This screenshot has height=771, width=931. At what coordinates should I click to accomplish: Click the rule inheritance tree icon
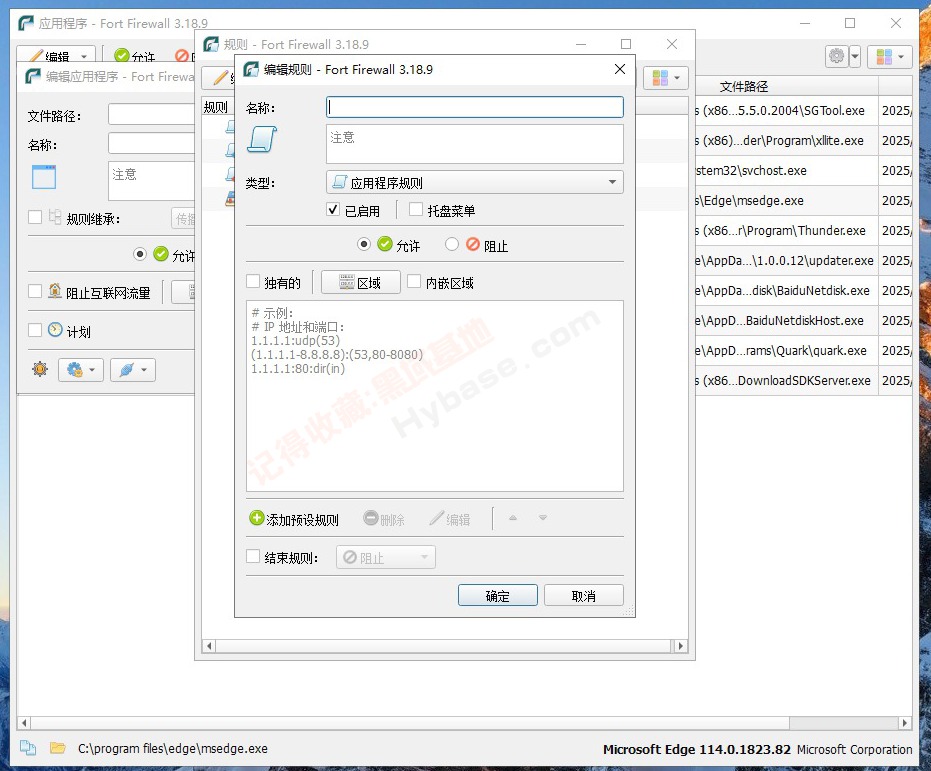click(x=55, y=217)
